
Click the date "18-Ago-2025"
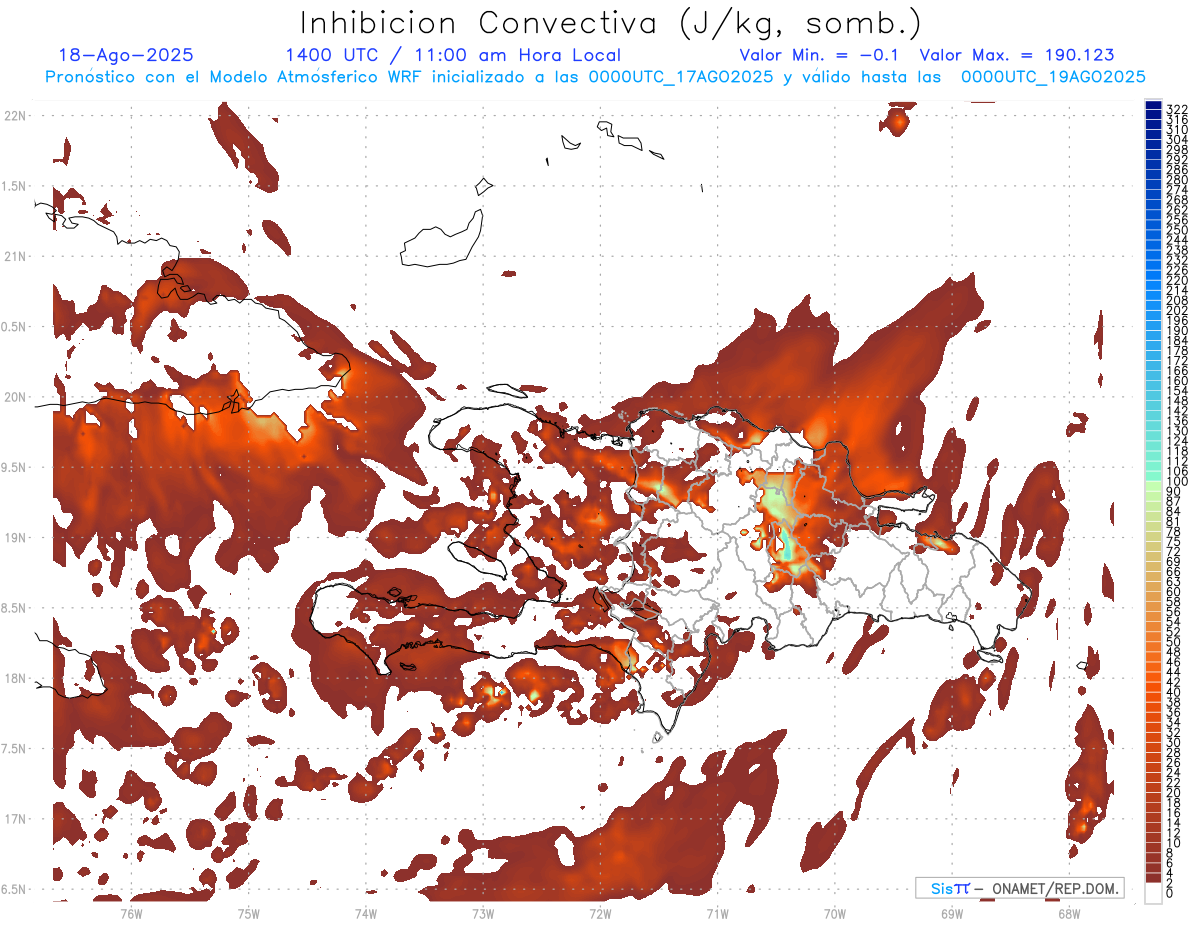click(126, 55)
